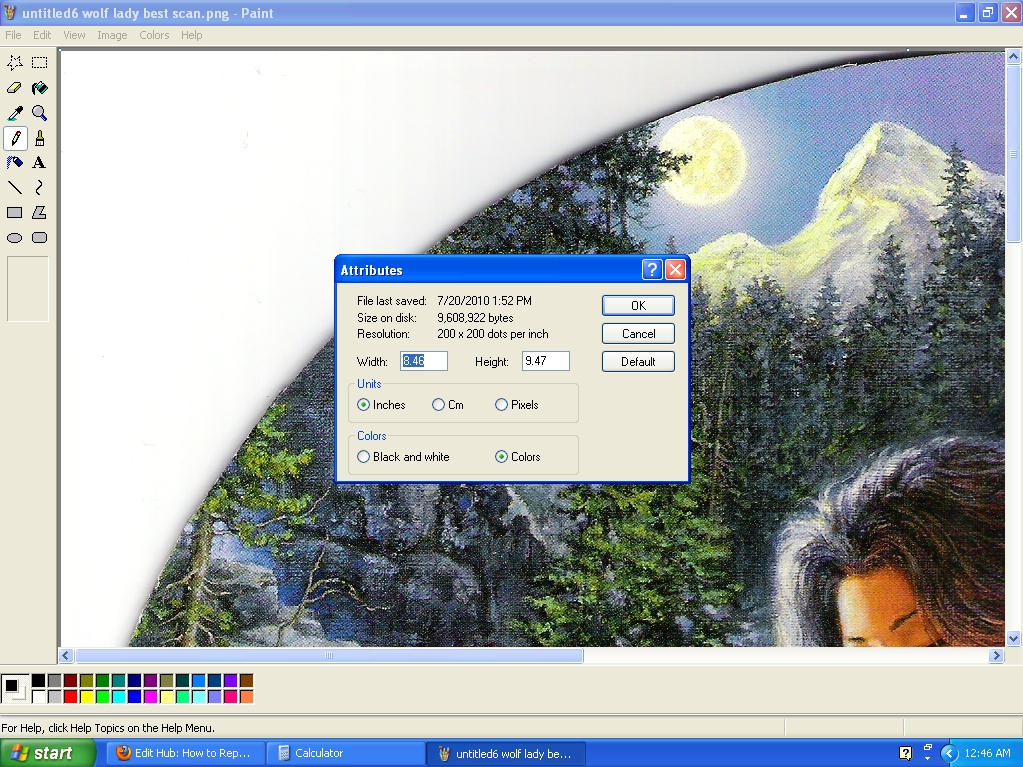The height and width of the screenshot is (767, 1023).
Task: Pick the Fill With Color bucket tool
Action: pyautogui.click(x=40, y=88)
